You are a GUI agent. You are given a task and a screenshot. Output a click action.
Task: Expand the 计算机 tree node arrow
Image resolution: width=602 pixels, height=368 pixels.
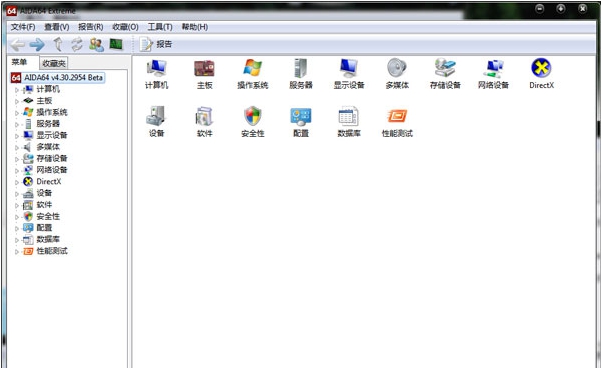[x=17, y=90]
